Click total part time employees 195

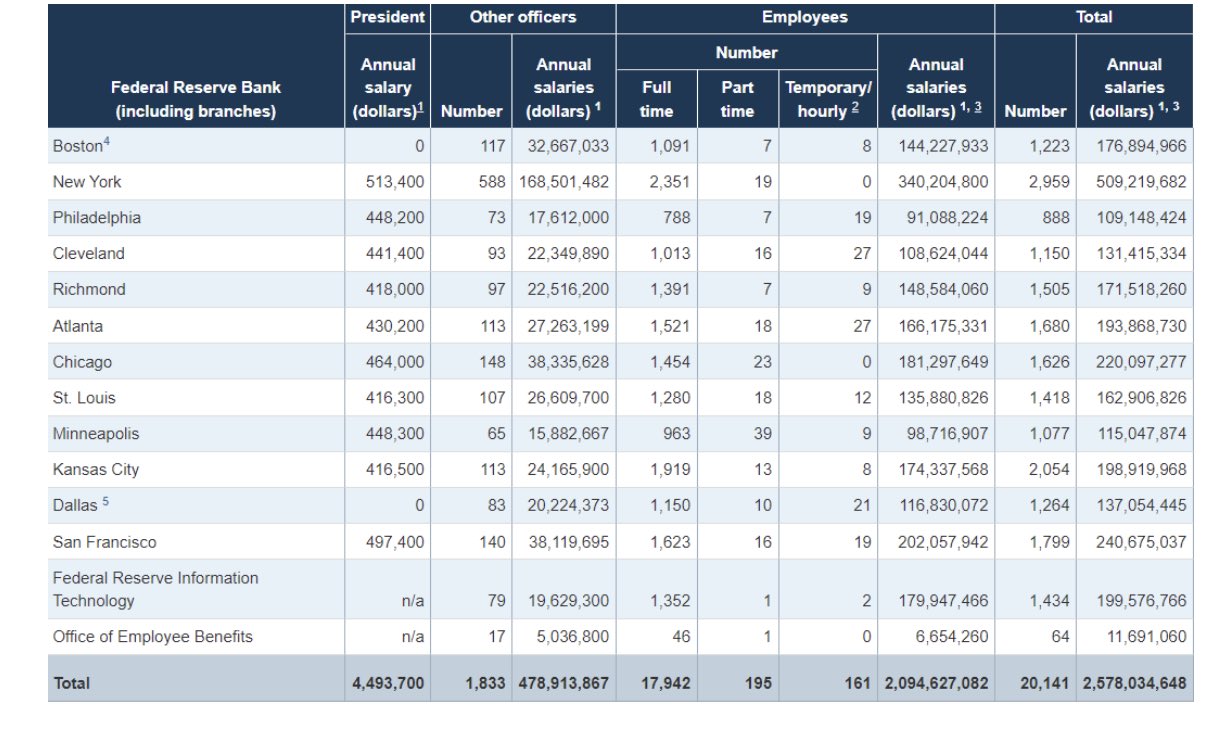759,683
